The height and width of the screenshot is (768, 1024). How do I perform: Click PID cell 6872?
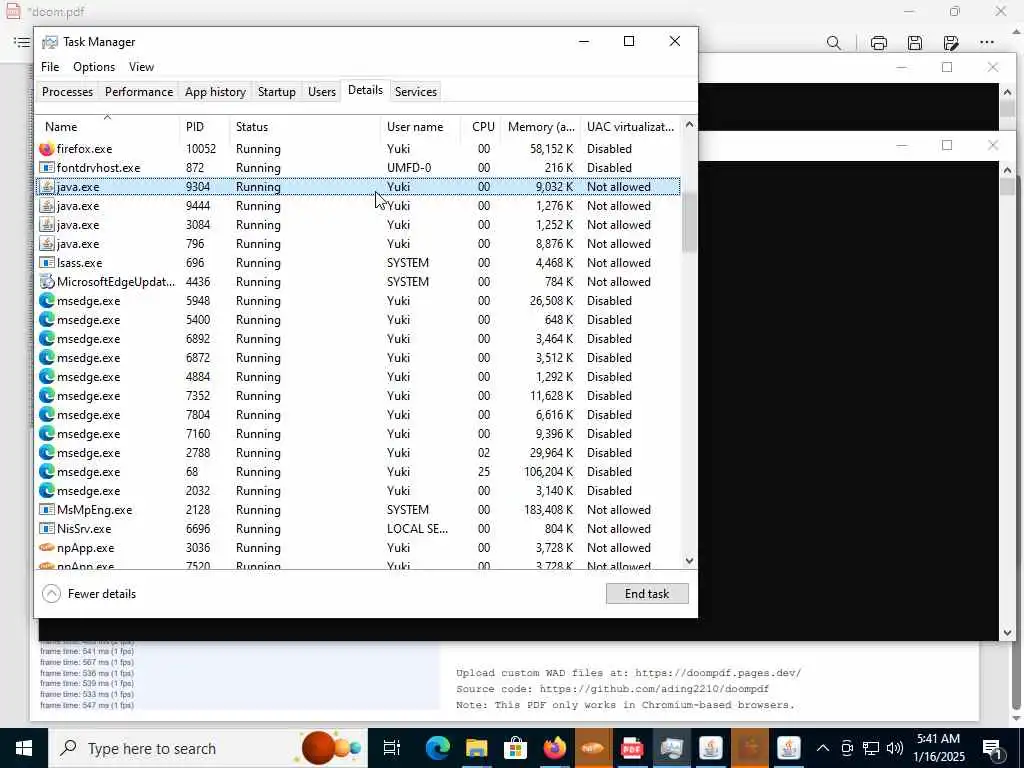tap(198, 358)
